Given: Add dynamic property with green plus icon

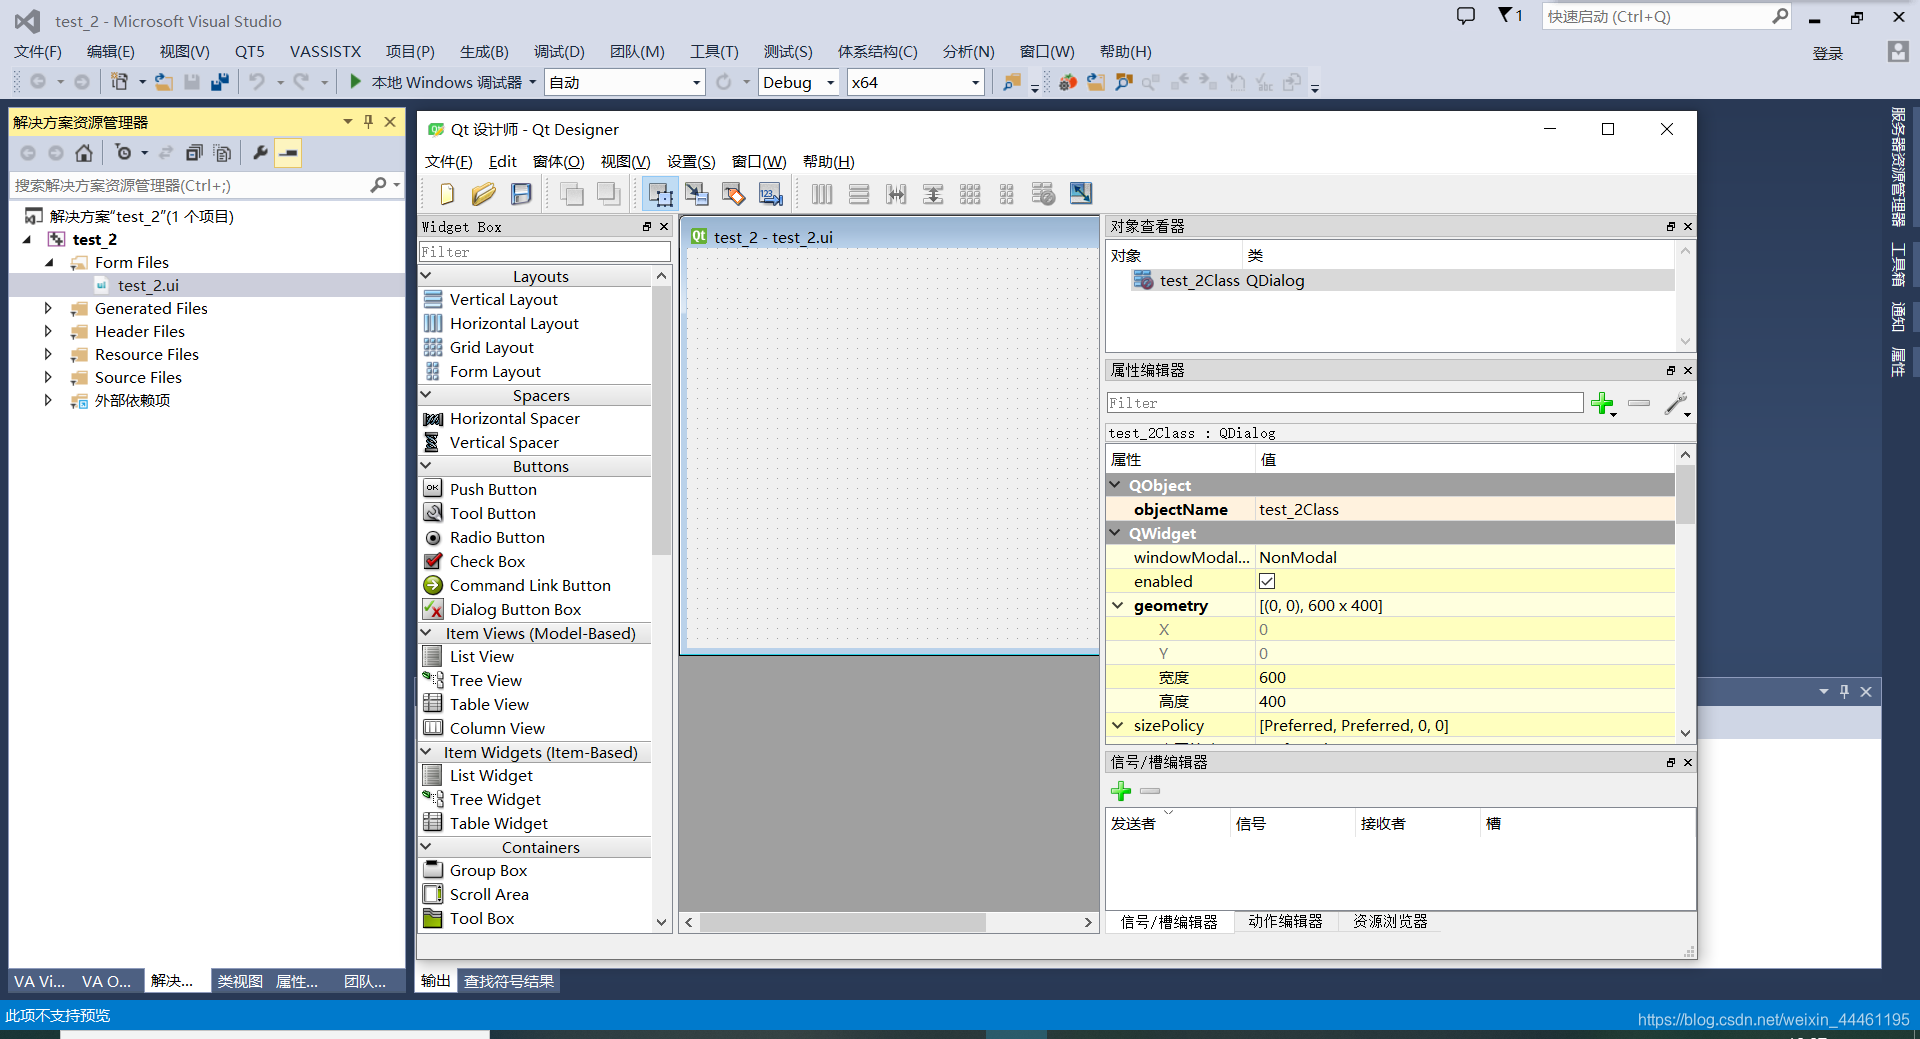Looking at the screenshot, I should (x=1604, y=403).
